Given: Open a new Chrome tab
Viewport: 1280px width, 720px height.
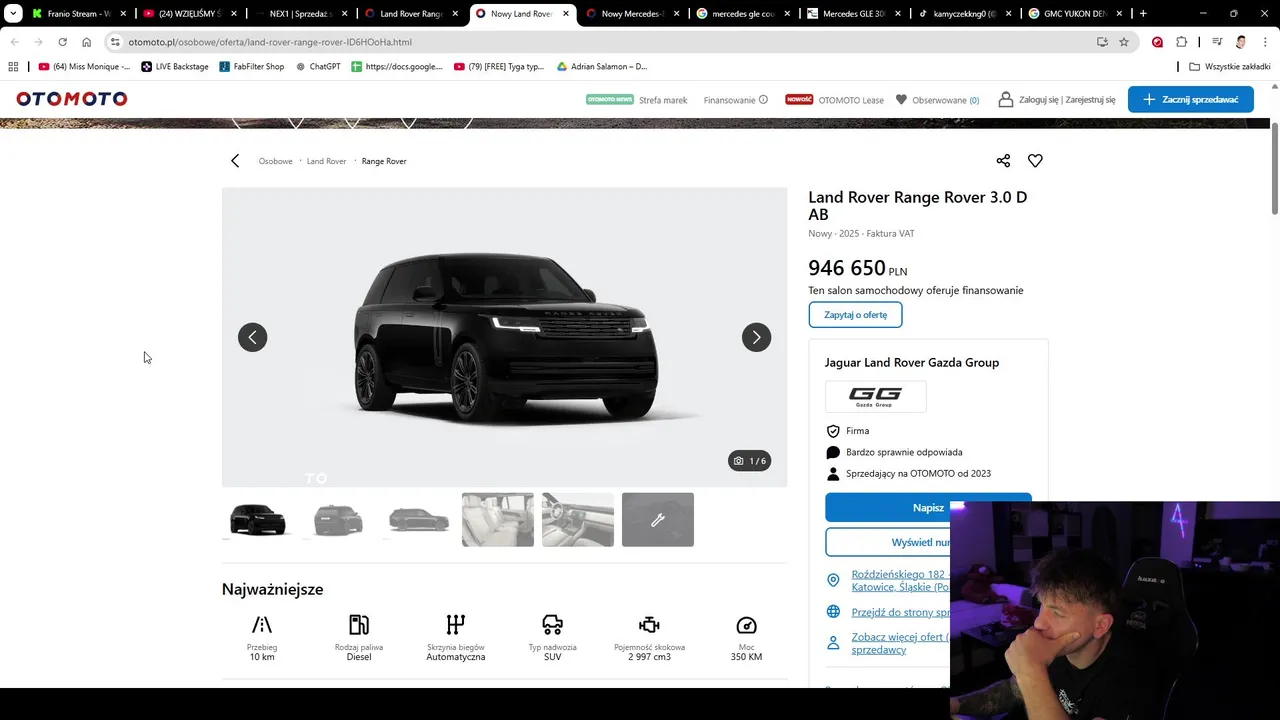Looking at the screenshot, I should click(x=1143, y=14).
